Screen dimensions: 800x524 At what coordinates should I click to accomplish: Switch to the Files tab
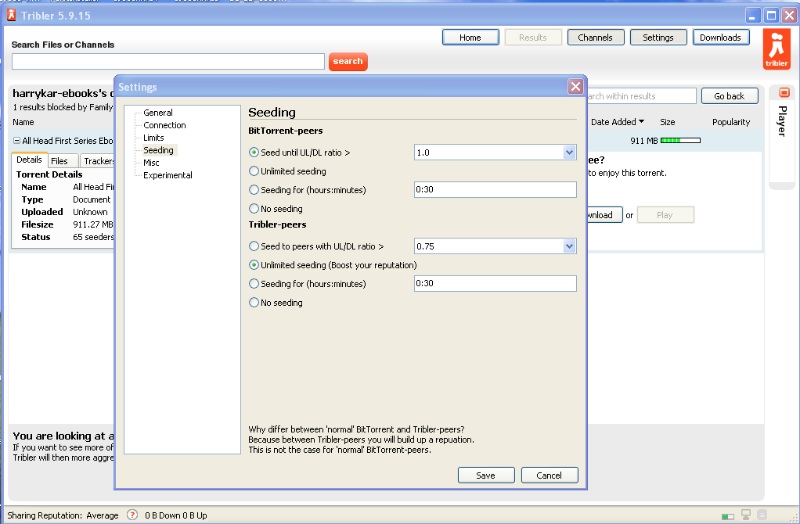[60, 161]
